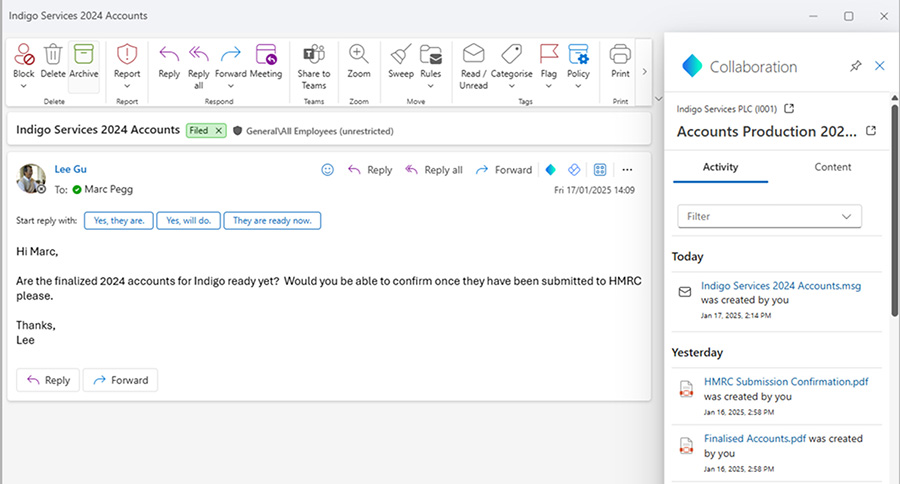The height and width of the screenshot is (484, 900).
Task: Expand the Block dropdown arrow
Action: pos(23,86)
